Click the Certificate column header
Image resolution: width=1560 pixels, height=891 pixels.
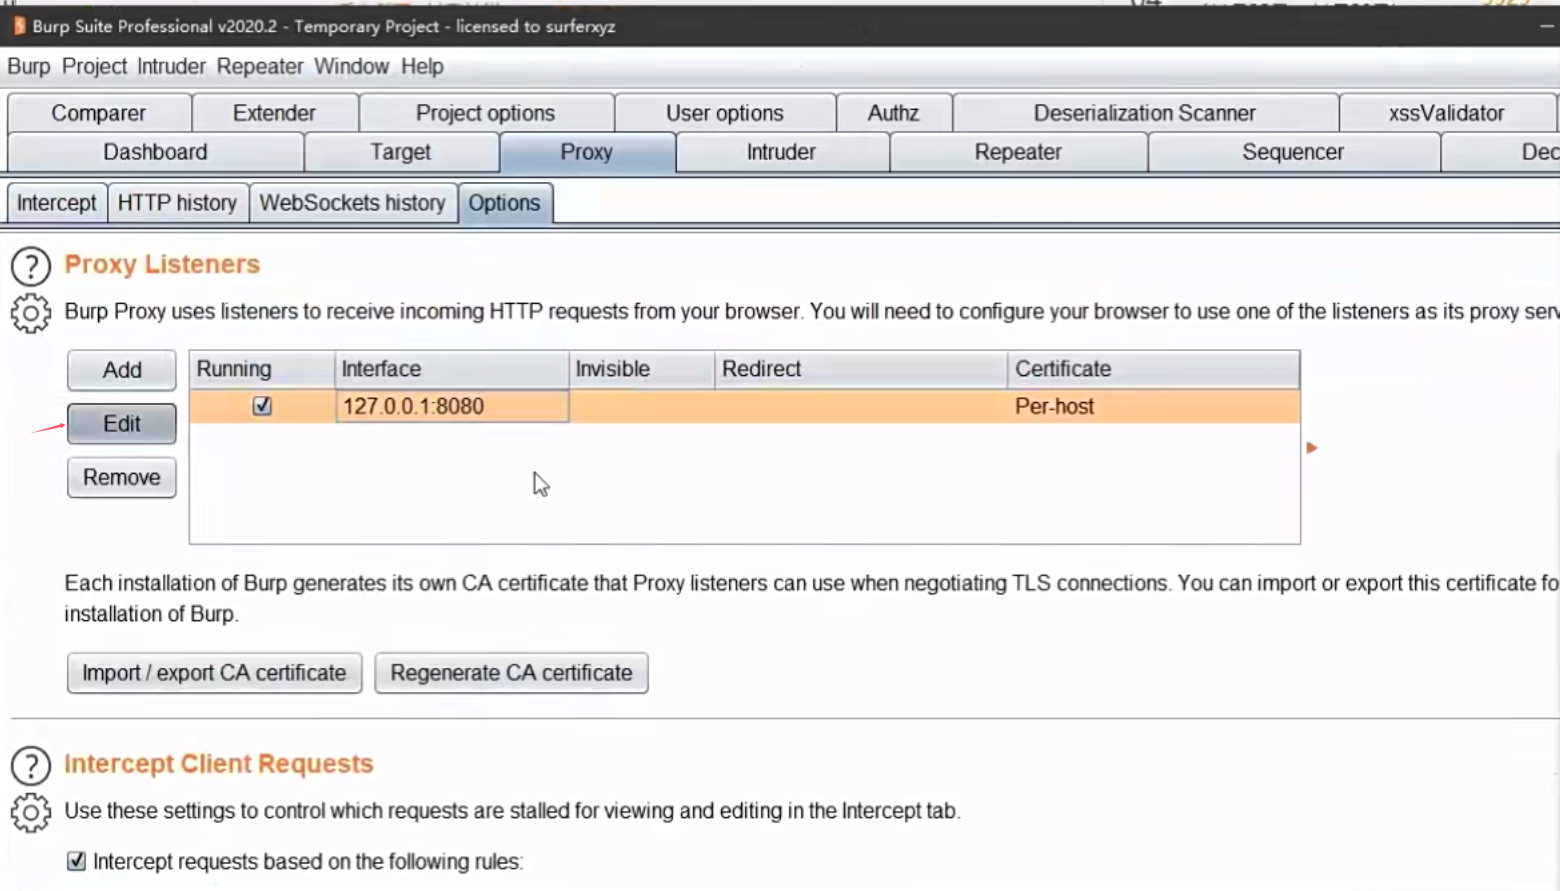(x=1154, y=369)
